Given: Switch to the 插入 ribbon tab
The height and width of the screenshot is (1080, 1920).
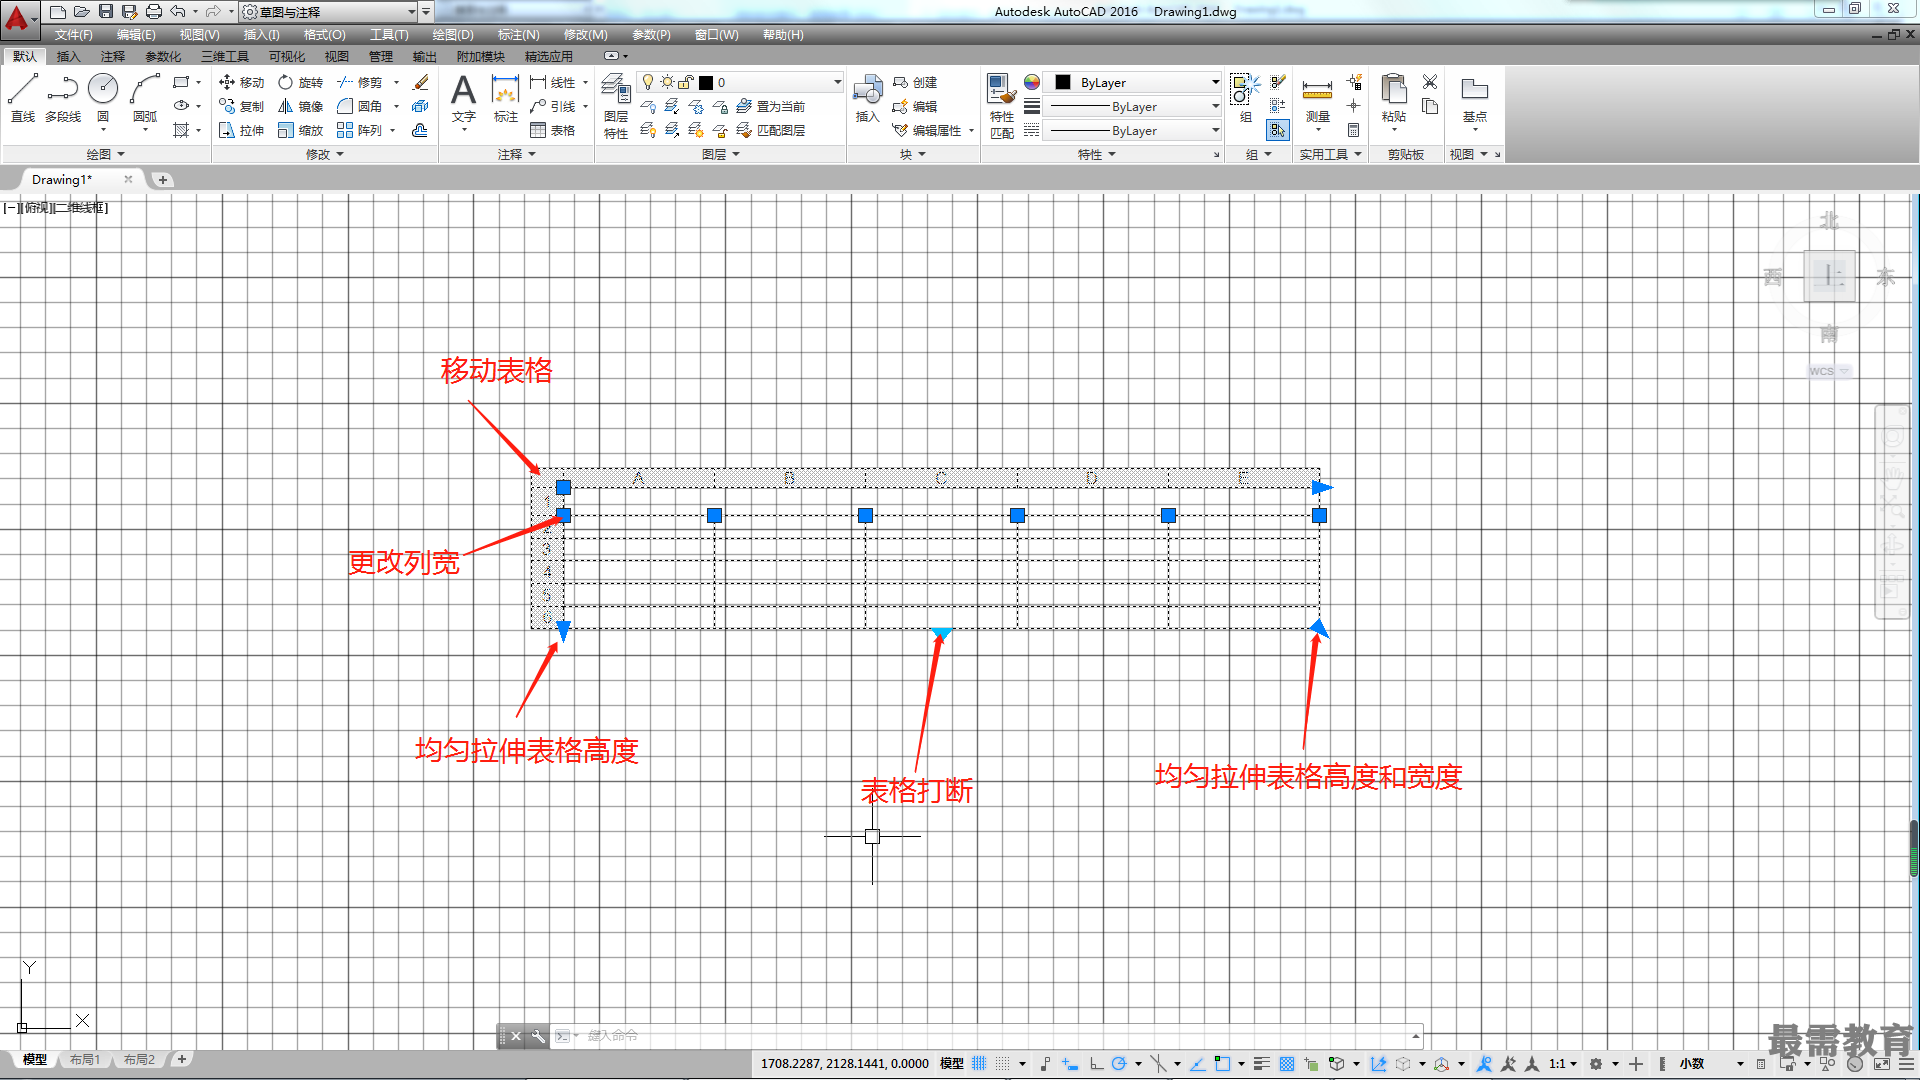Looking at the screenshot, I should pyautogui.click(x=68, y=56).
